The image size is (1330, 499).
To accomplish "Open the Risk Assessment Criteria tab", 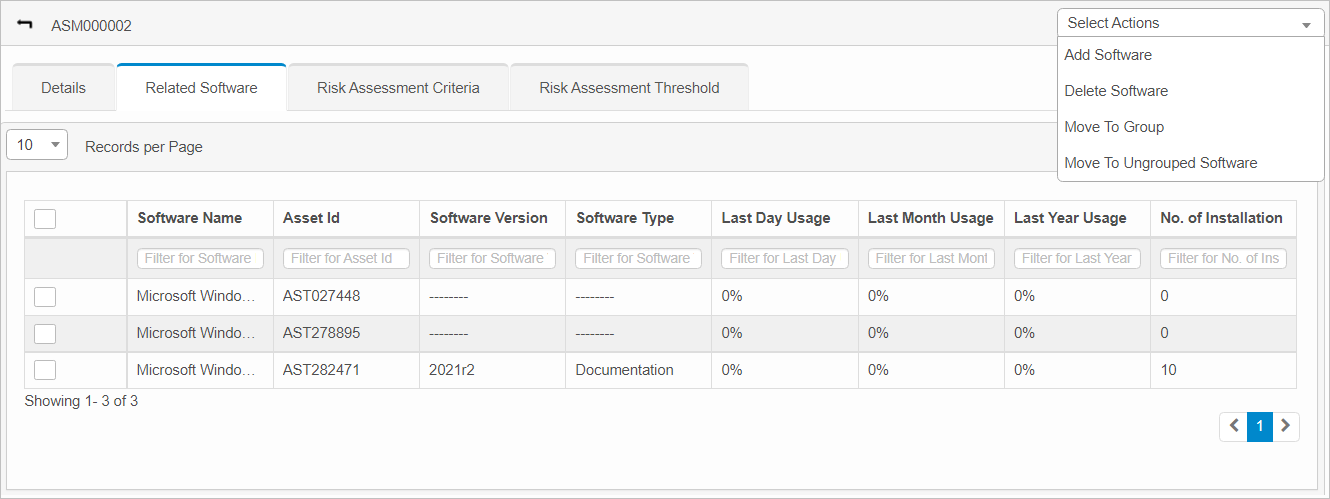I will (398, 88).
